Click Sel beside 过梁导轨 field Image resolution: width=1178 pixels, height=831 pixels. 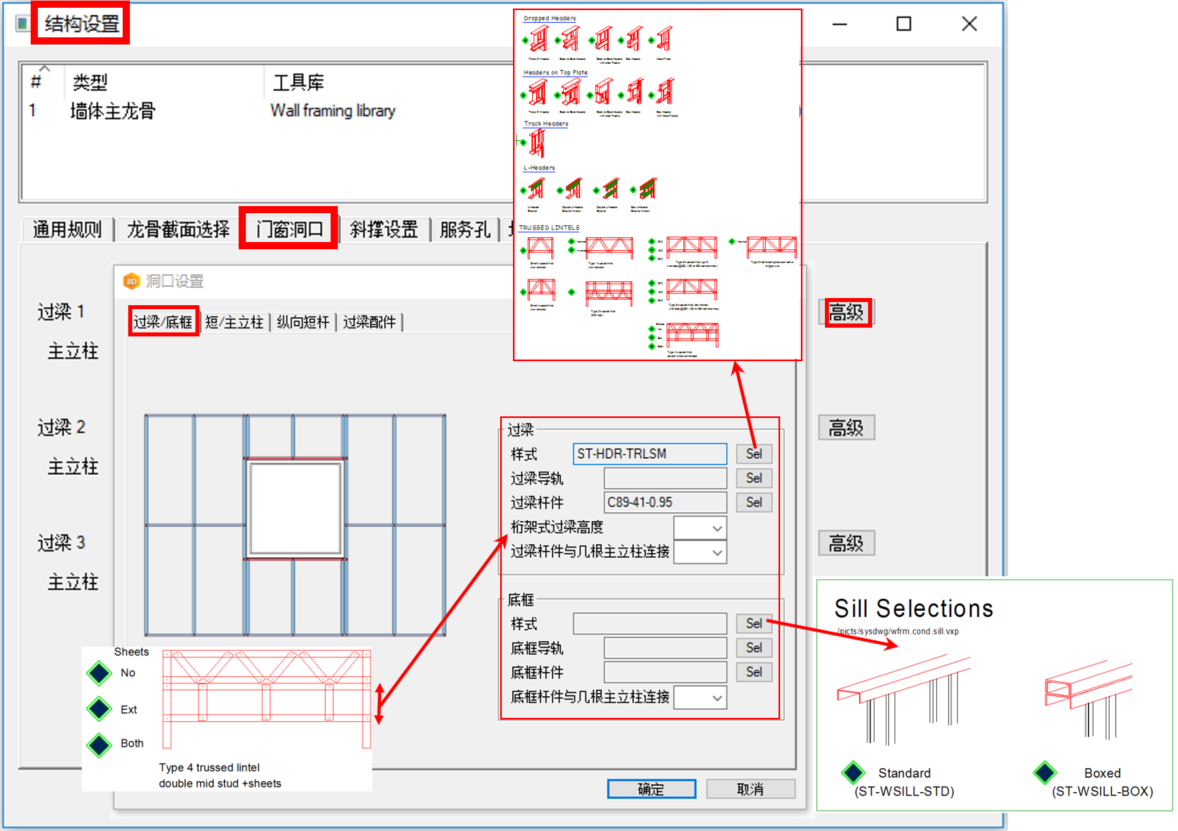[754, 478]
